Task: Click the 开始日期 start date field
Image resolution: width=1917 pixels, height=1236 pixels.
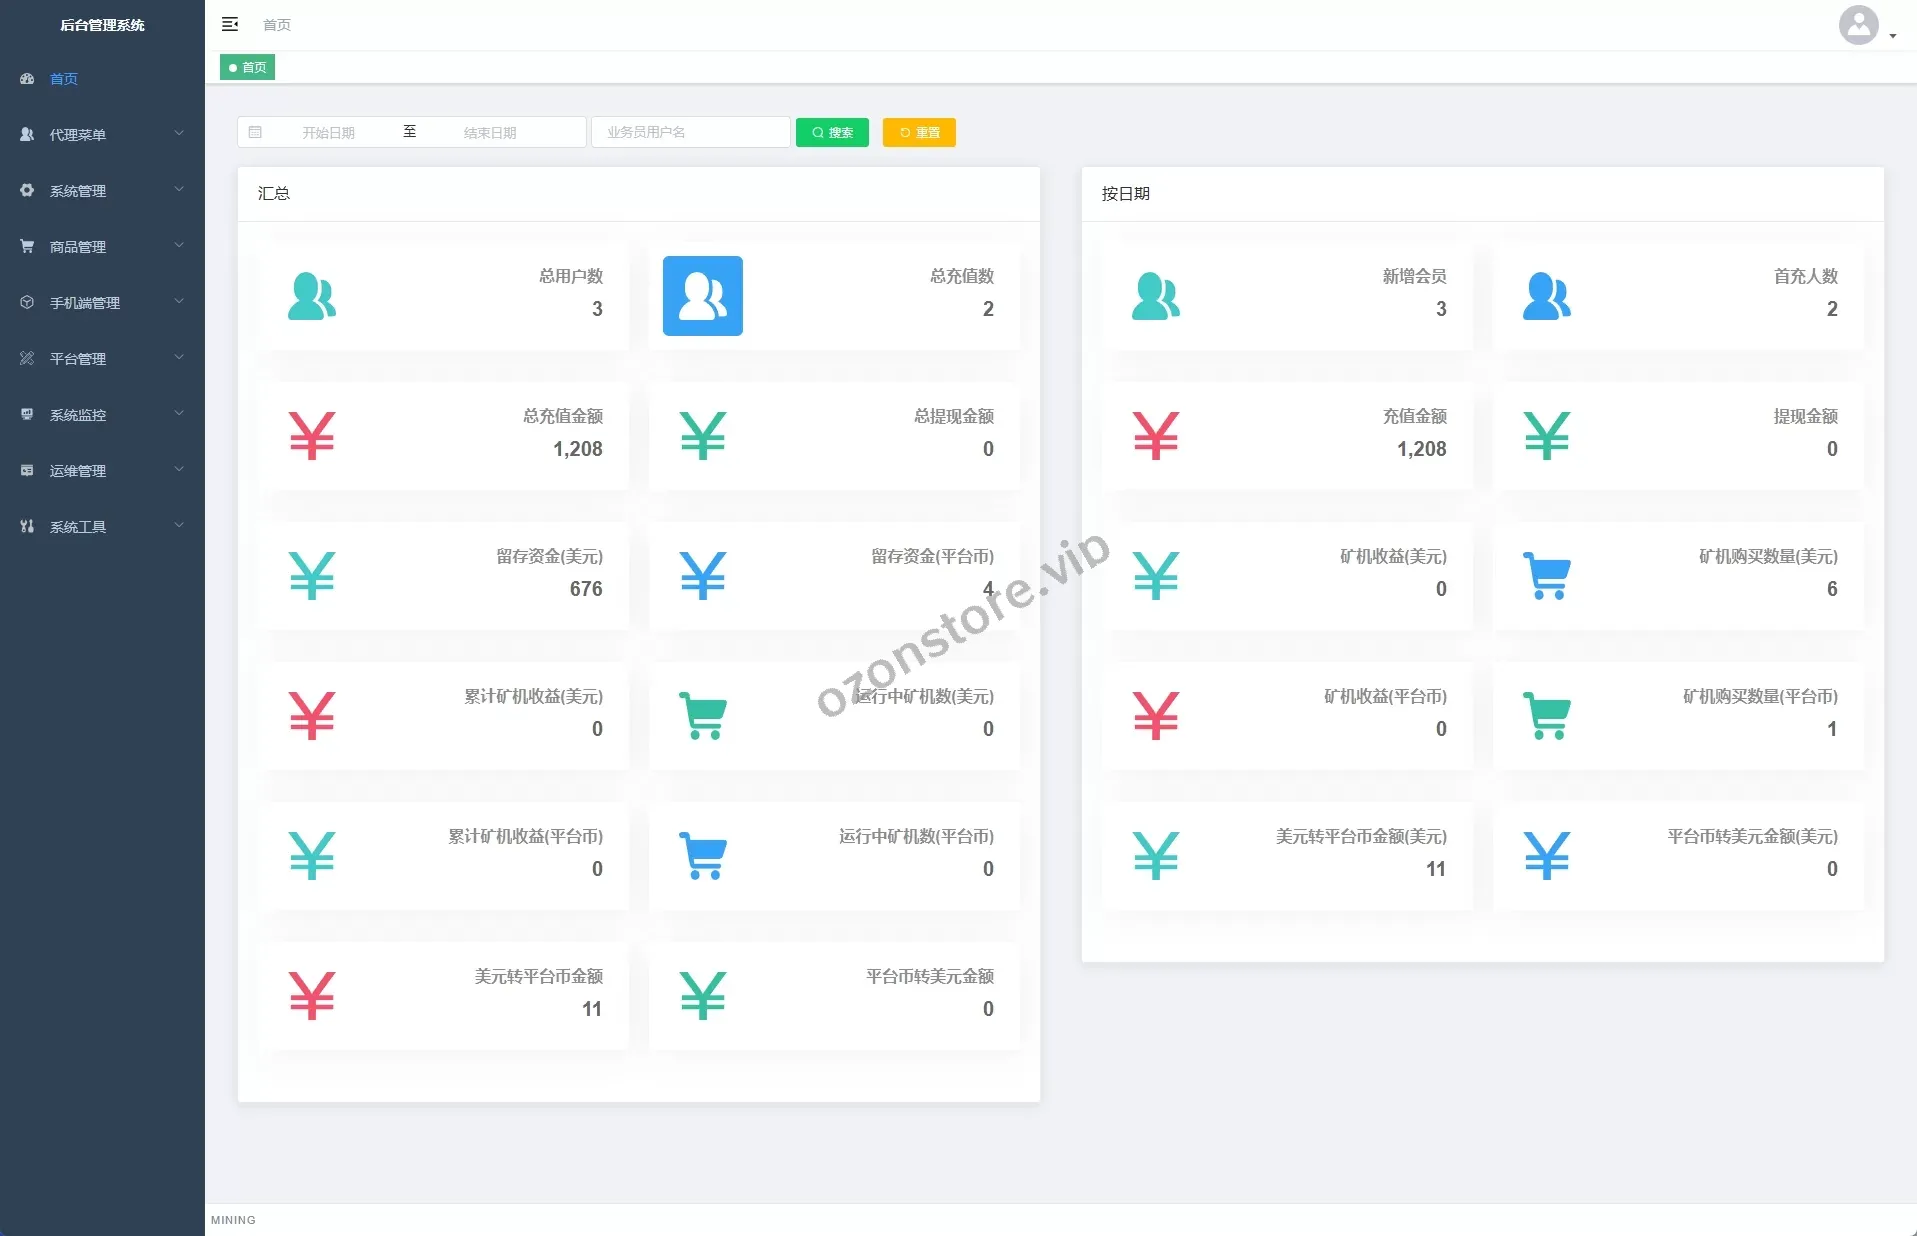Action: (329, 132)
